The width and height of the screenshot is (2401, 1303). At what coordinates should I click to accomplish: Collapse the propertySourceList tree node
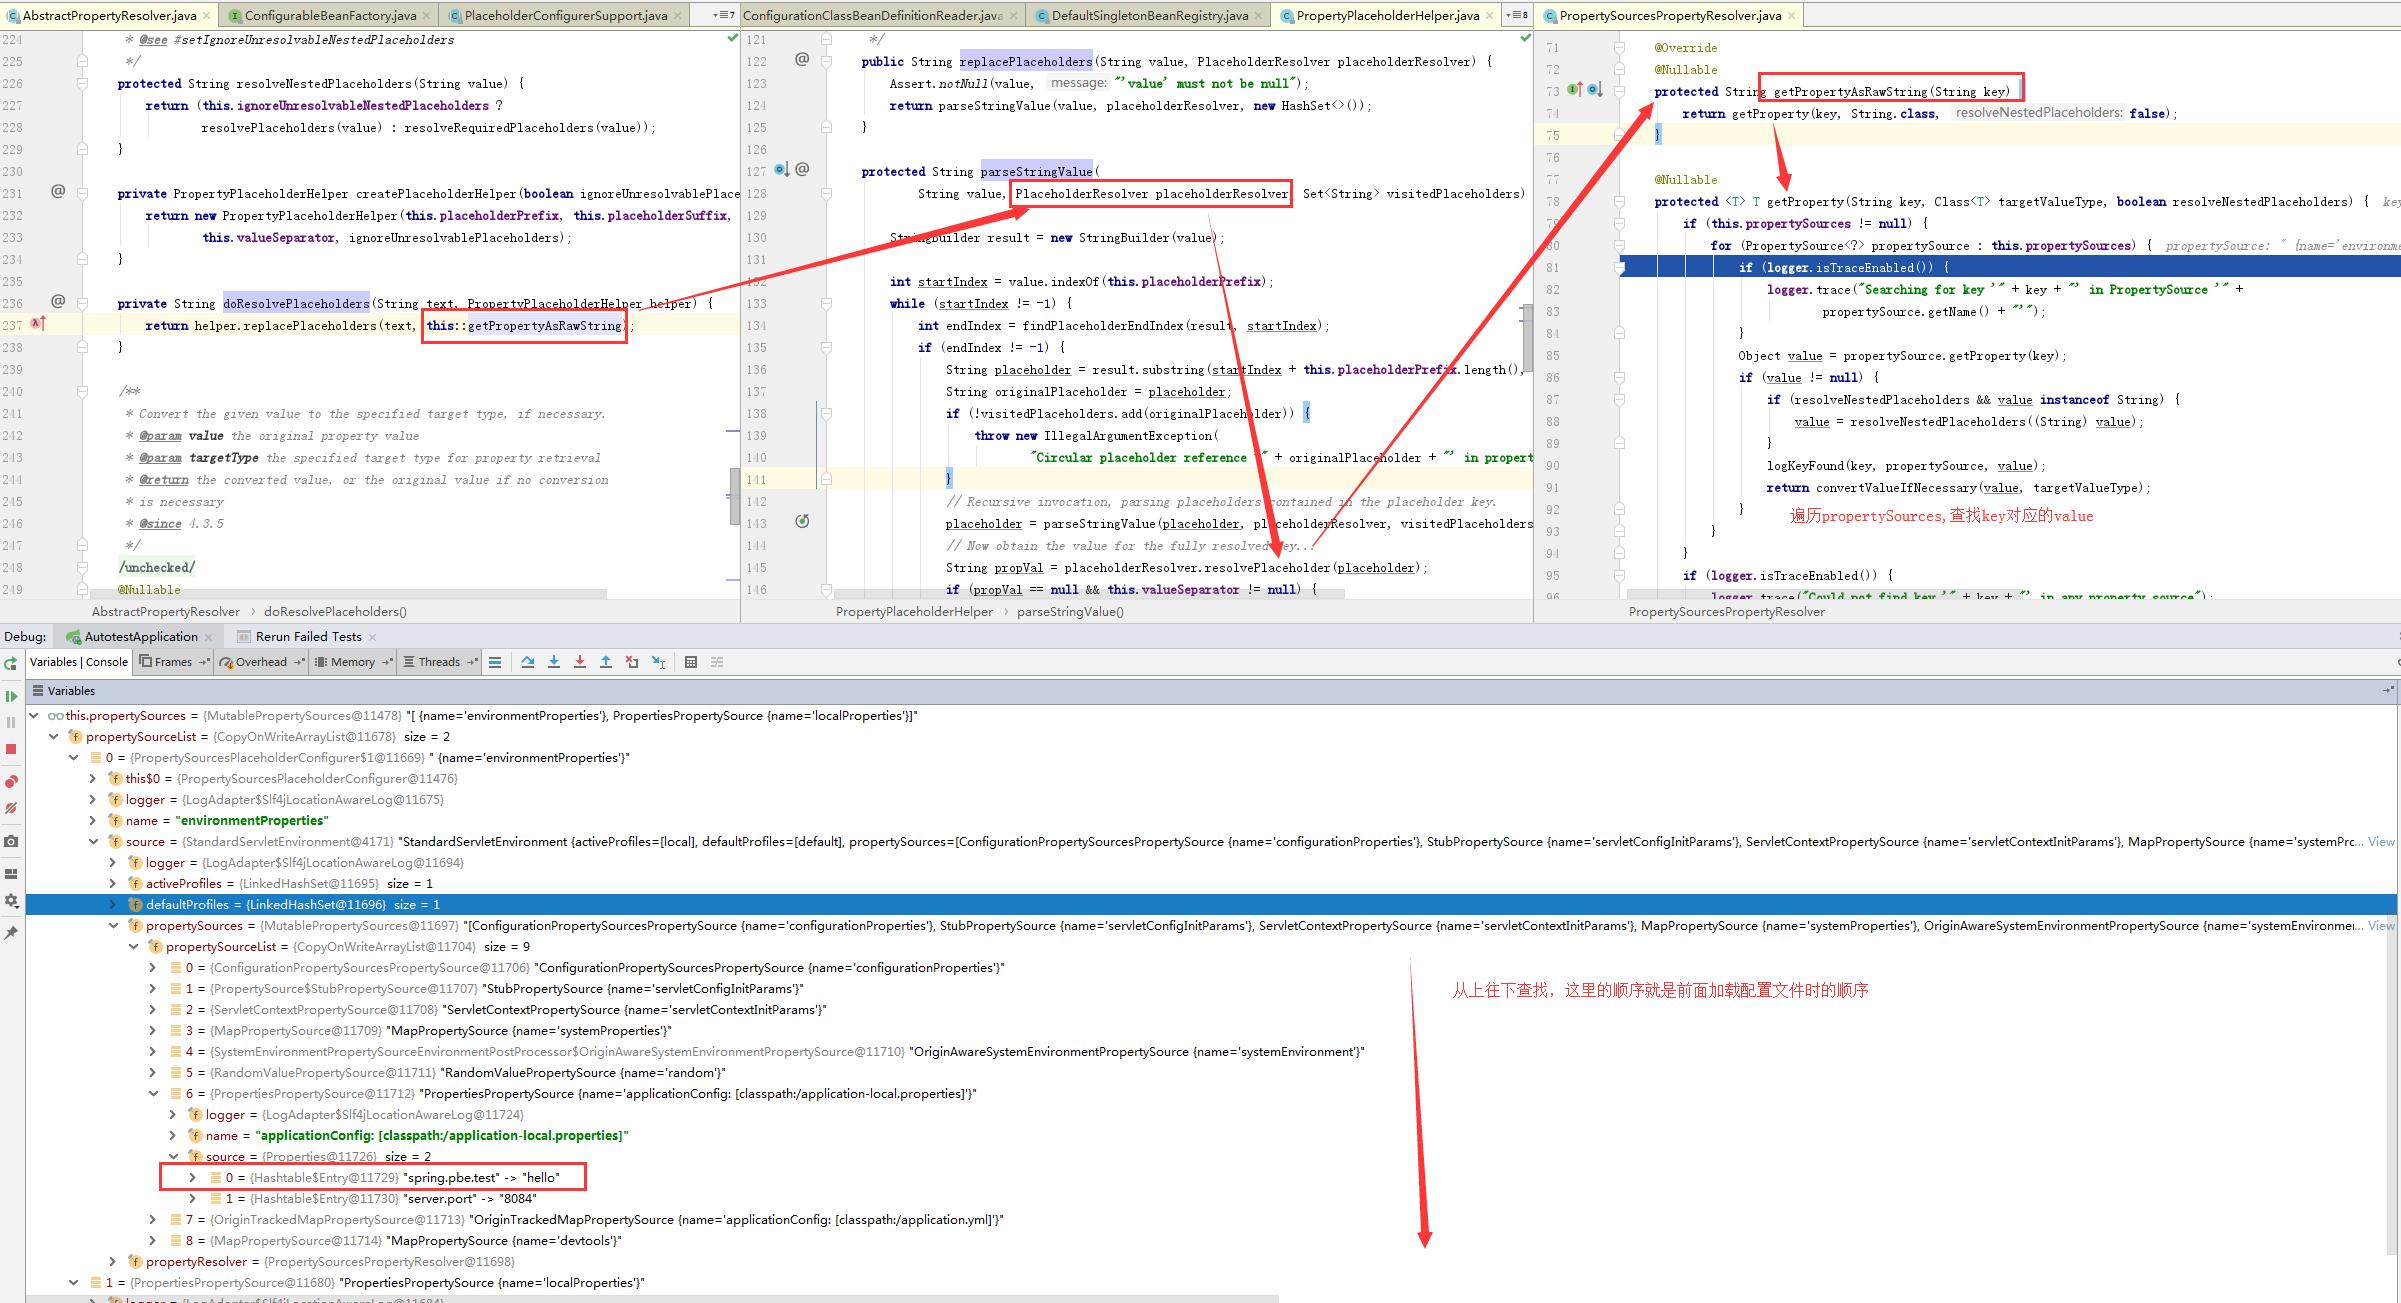(x=55, y=737)
